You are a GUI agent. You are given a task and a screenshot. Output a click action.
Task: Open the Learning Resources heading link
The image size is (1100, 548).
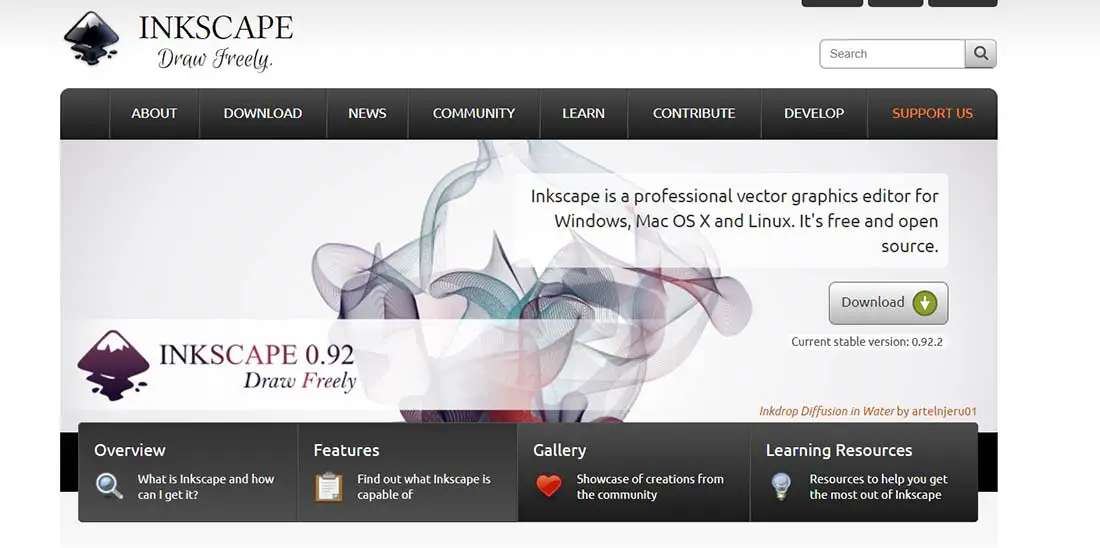(x=839, y=450)
